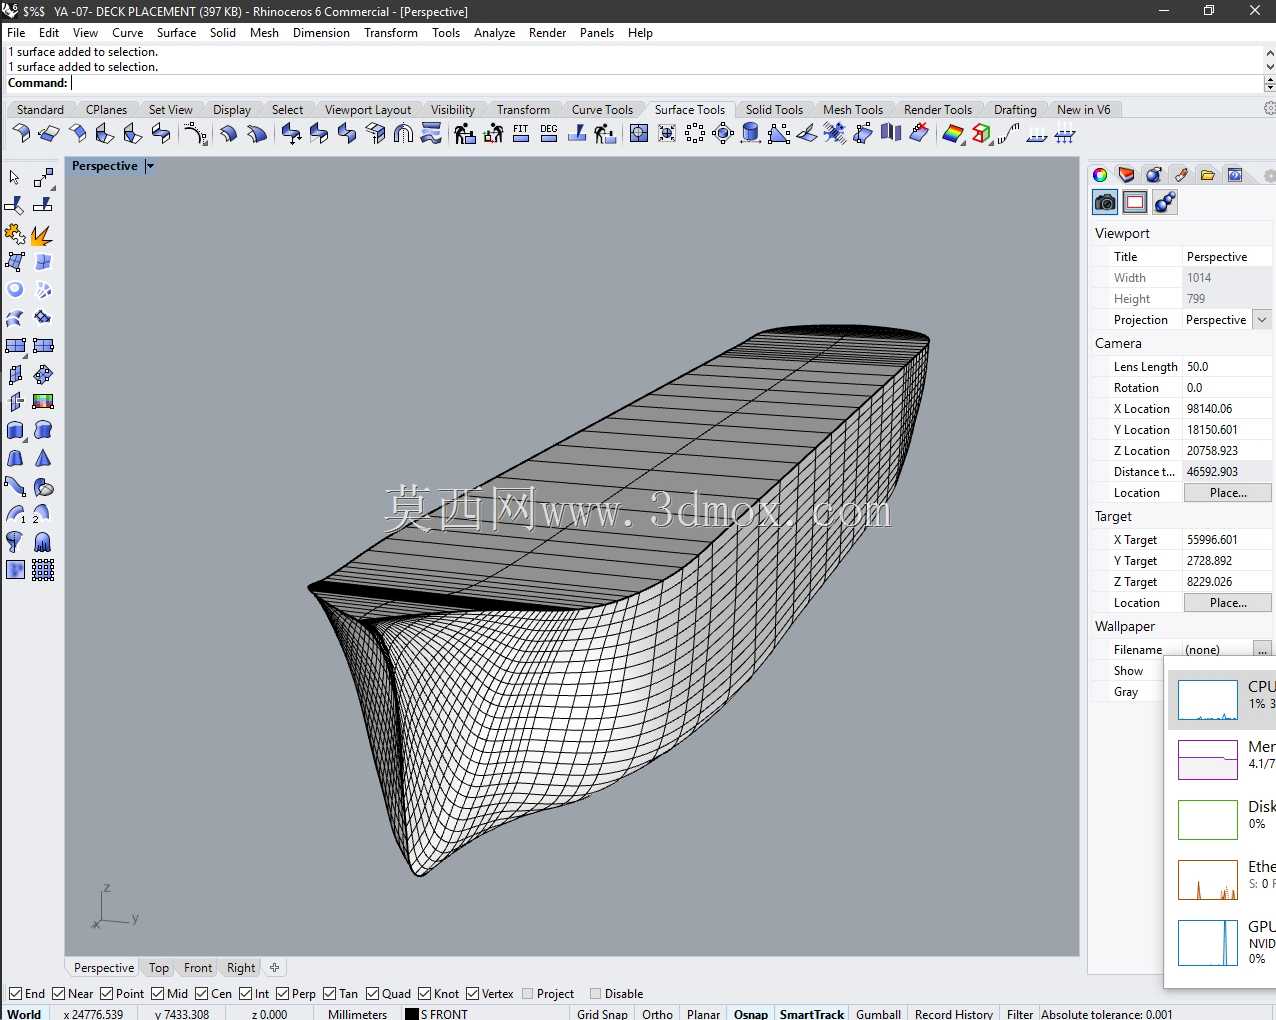
Task: Open the Projection dropdown in Viewport properties
Action: point(1262,320)
